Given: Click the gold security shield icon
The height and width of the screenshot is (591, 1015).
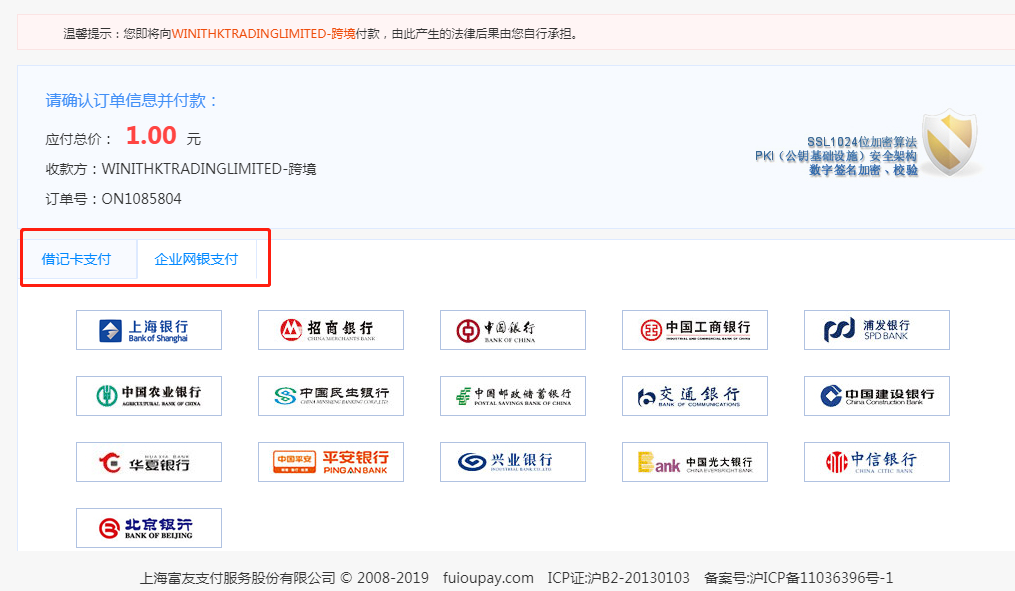Looking at the screenshot, I should point(950,142).
